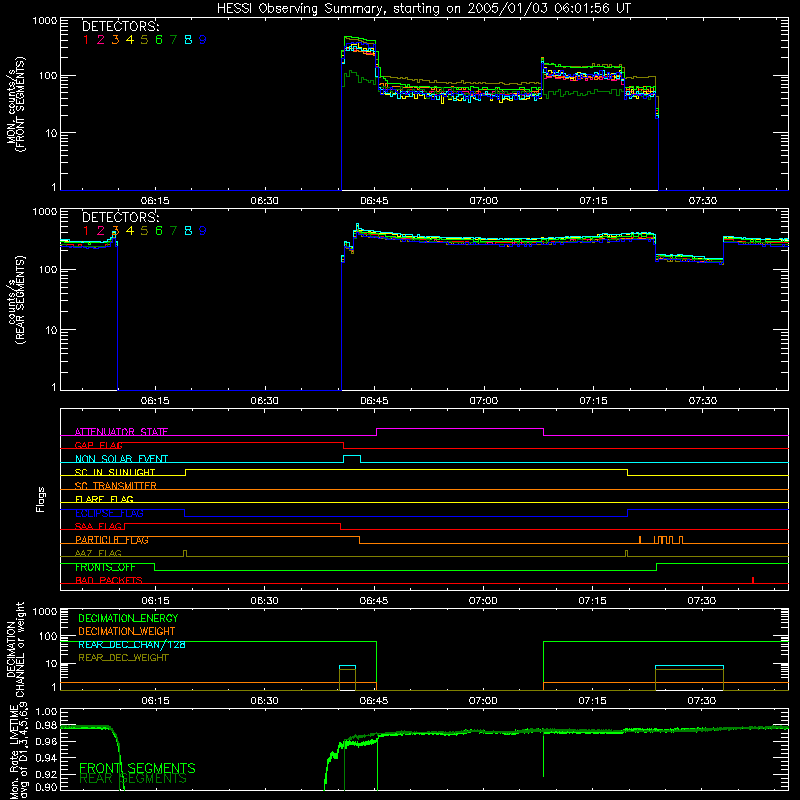Screen dimensions: 800x800
Task: Click 07:30 tick below the Flags panel
Action: coord(702,601)
